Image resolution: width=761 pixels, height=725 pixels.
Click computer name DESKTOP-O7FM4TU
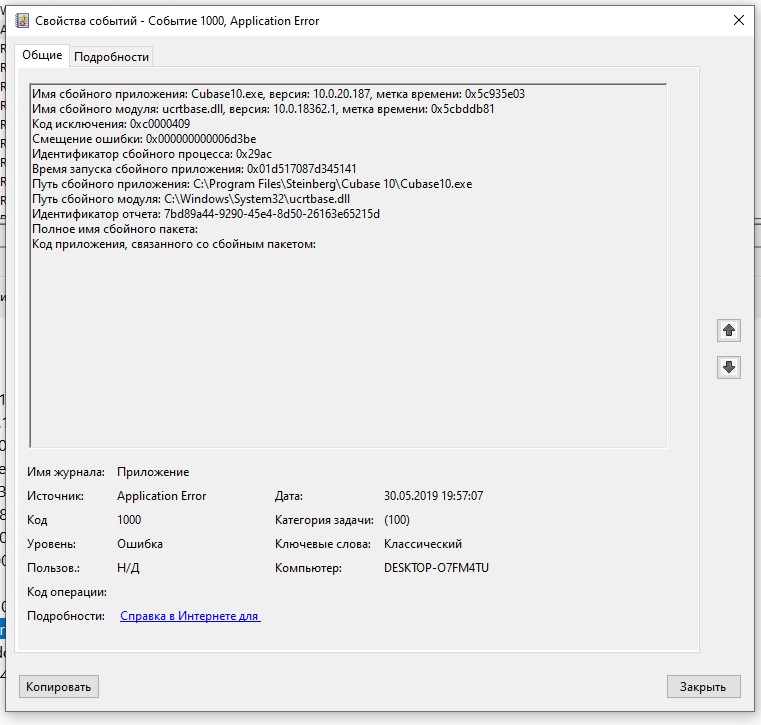point(436,568)
